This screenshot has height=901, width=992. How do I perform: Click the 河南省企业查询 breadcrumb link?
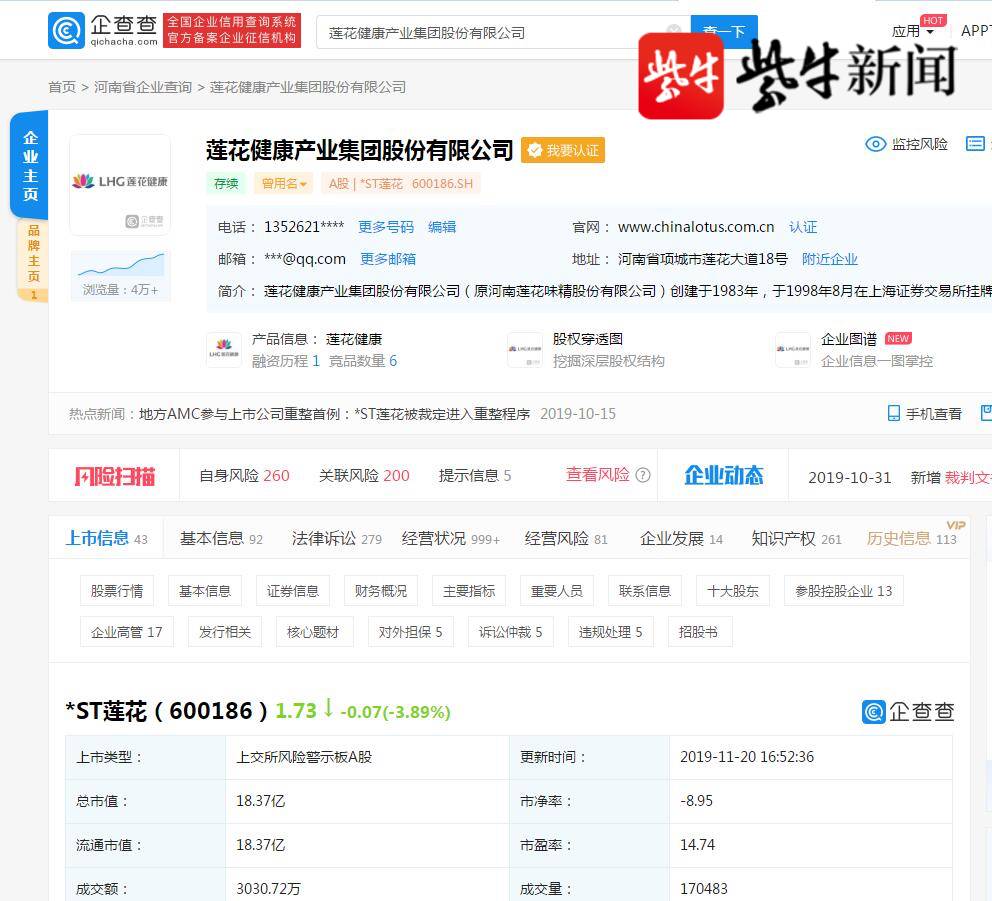(143, 87)
